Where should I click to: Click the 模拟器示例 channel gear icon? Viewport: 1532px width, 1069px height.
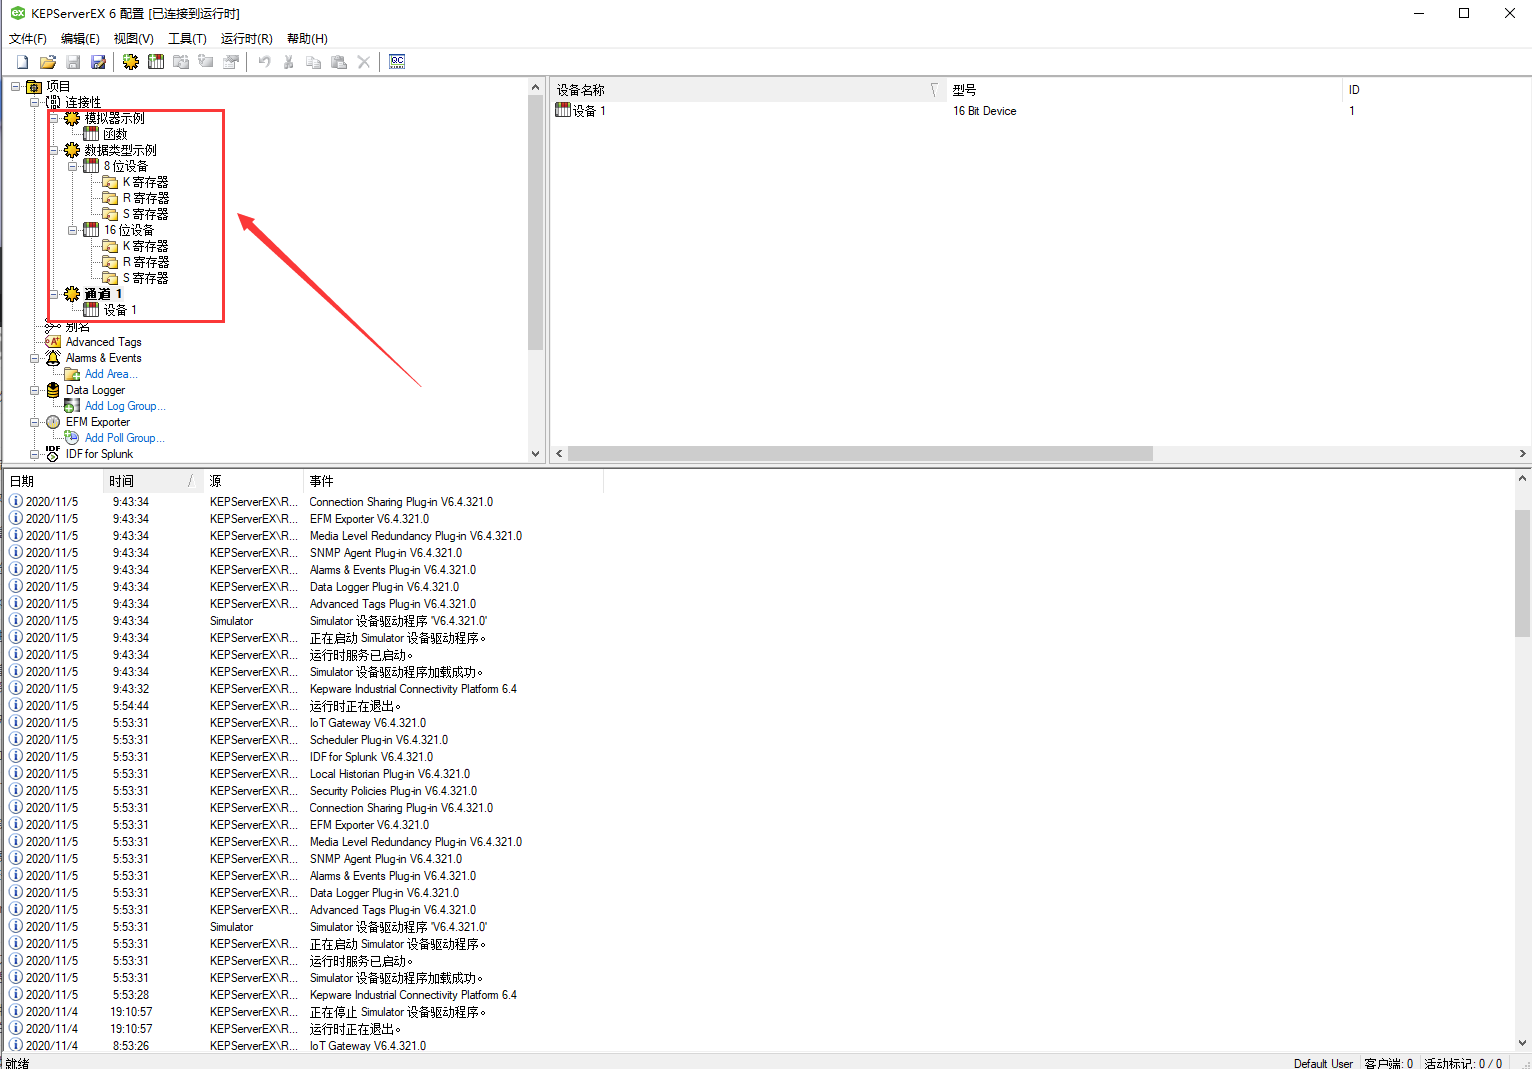click(72, 118)
